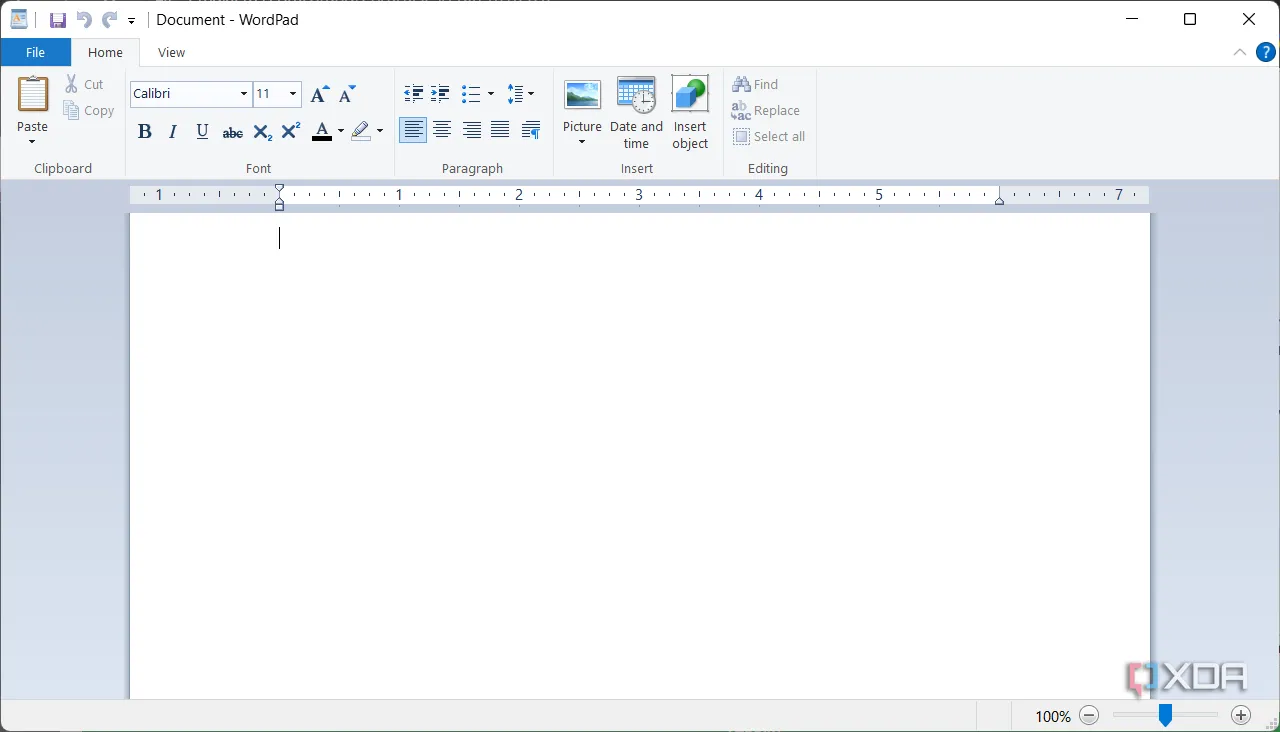
Task: Click into the font size 11 field
Action: pyautogui.click(x=269, y=94)
